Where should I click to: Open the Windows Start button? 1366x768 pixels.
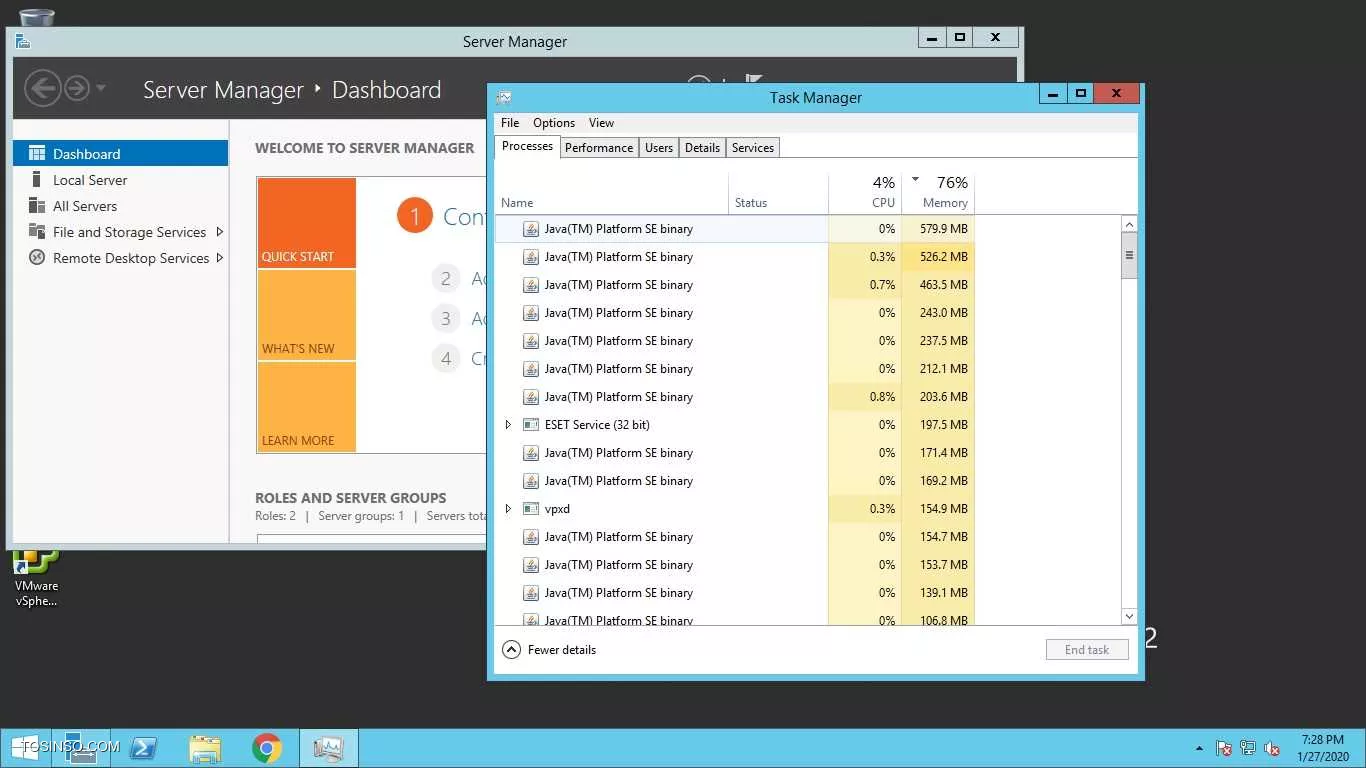pos(25,748)
